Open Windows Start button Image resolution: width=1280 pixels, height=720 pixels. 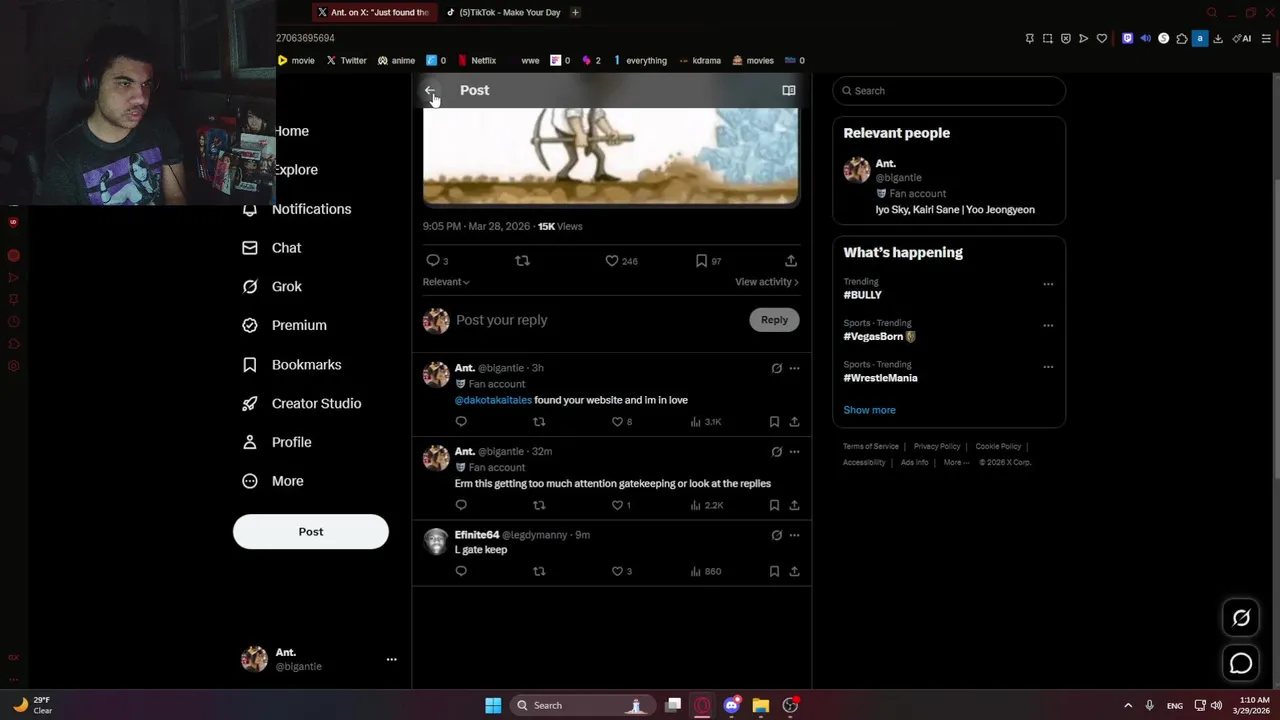click(x=493, y=705)
